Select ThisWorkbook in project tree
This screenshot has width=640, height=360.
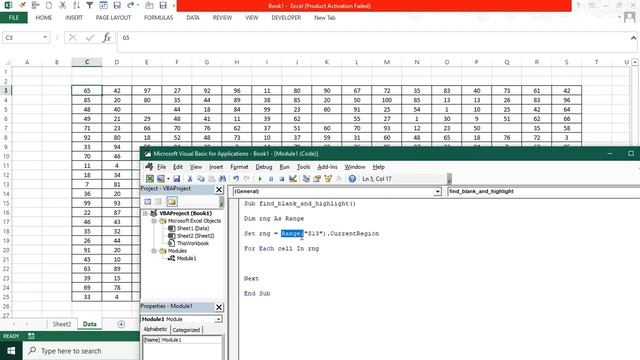point(193,243)
